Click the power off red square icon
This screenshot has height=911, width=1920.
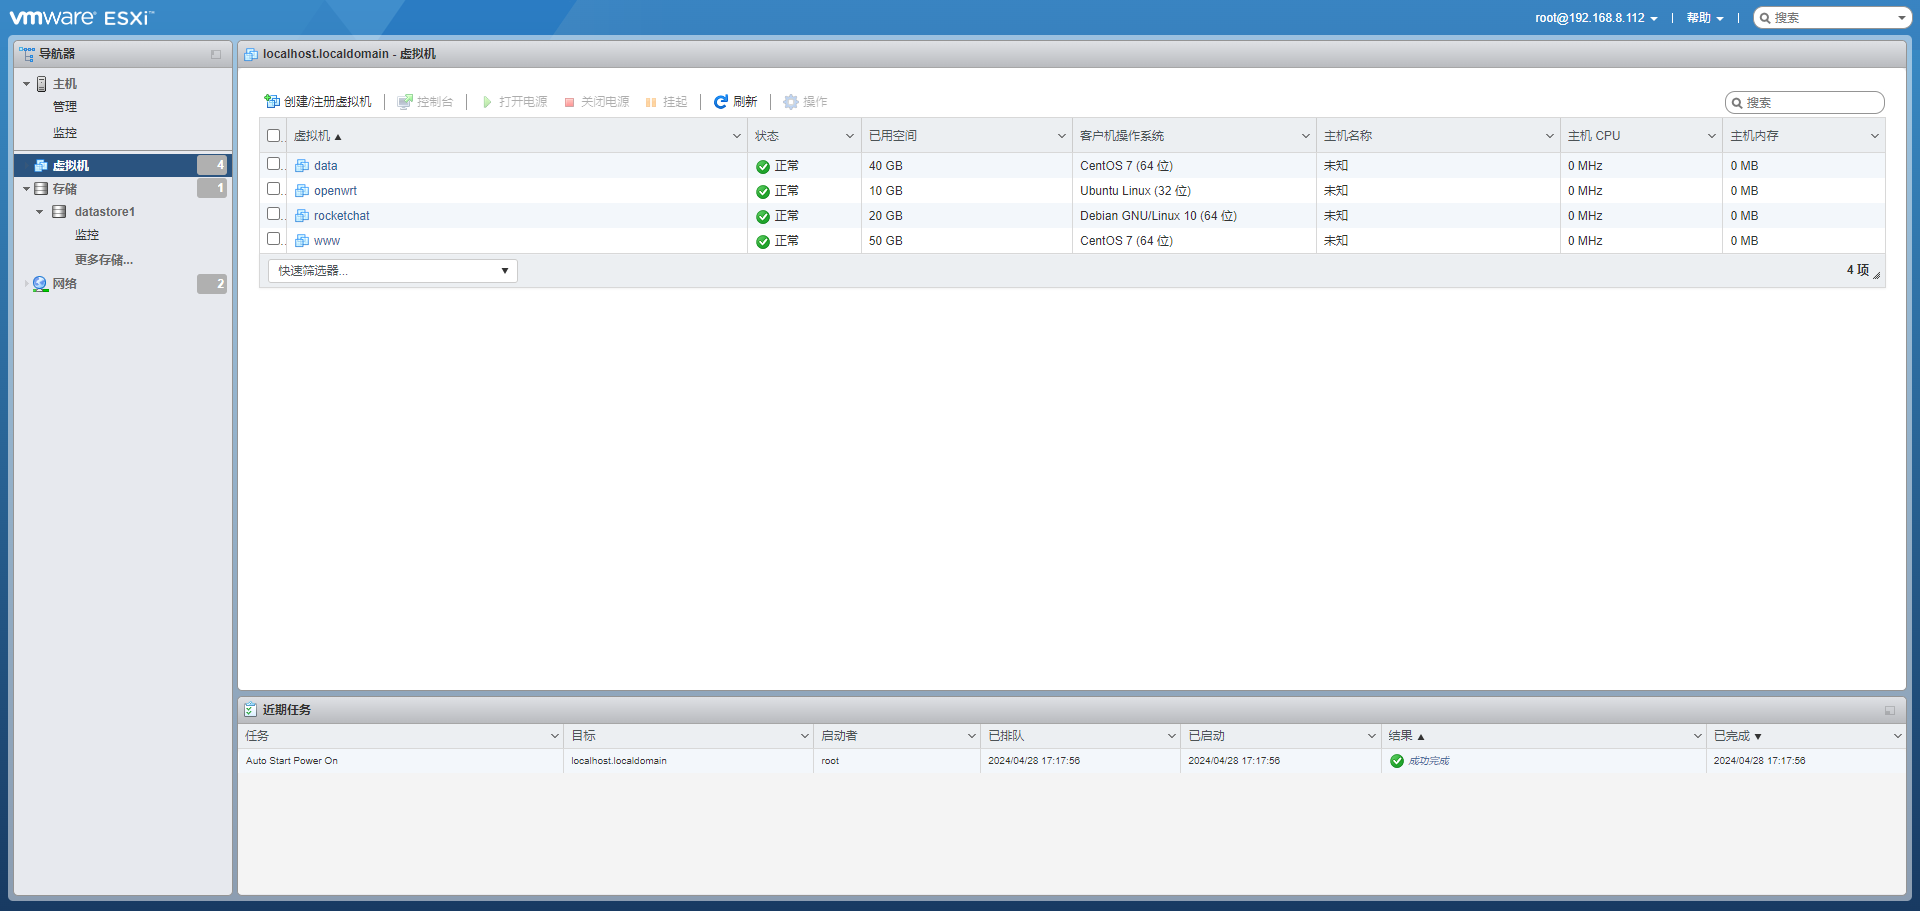pos(570,102)
